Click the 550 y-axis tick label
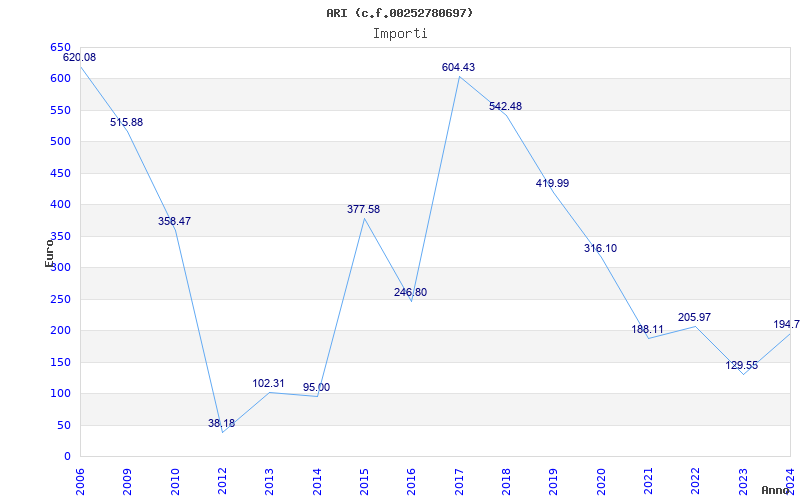Viewport: 800px width, 500px height. (x=60, y=110)
